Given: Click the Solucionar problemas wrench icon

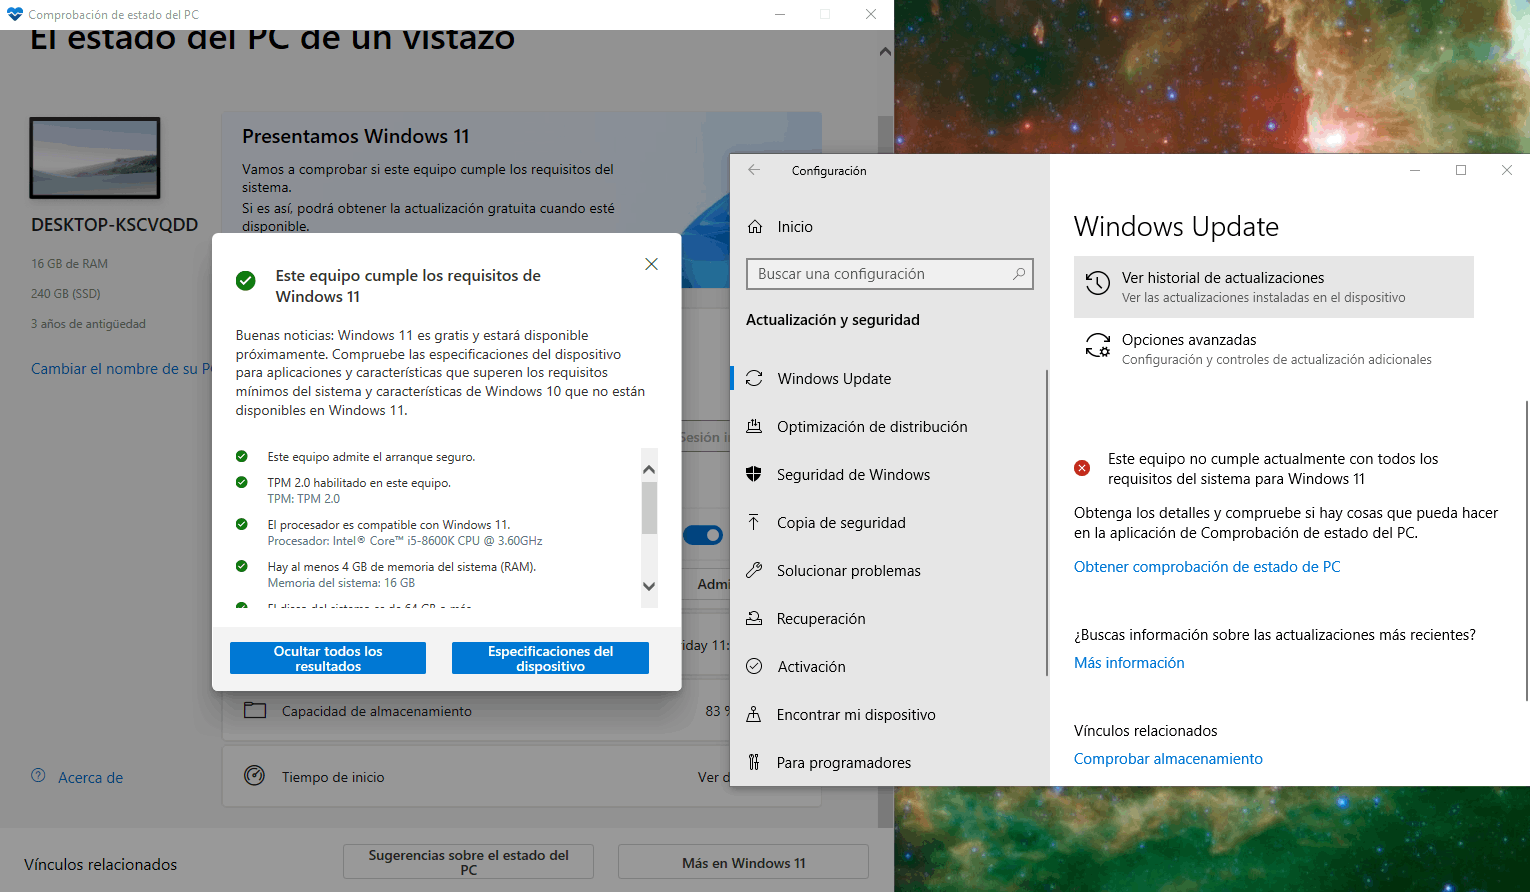Looking at the screenshot, I should click(755, 570).
